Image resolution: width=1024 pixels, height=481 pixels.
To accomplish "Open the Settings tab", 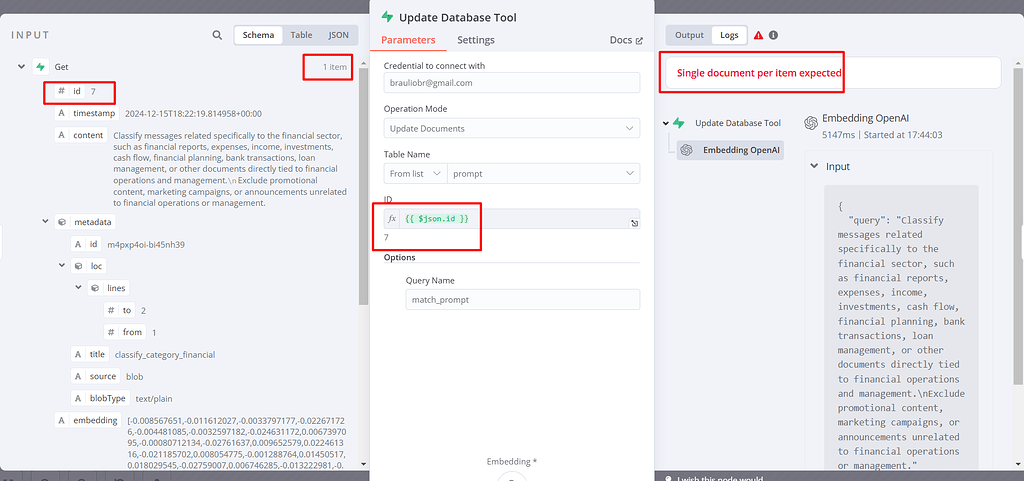I will pos(476,40).
